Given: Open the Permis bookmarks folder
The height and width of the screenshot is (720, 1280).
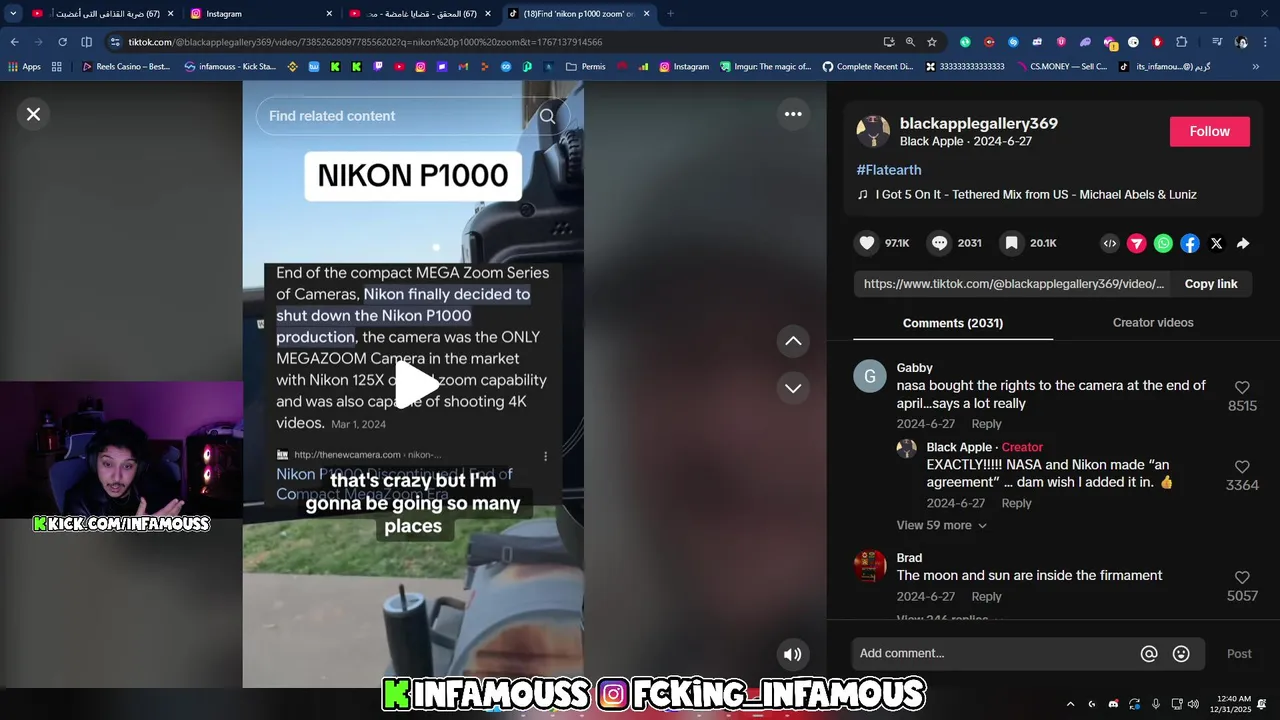Looking at the screenshot, I should [x=586, y=67].
